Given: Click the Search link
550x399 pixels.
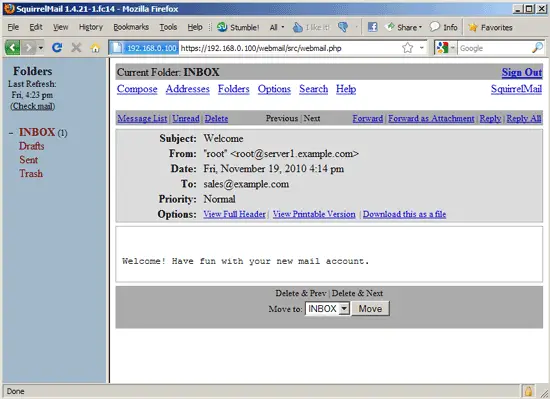Looking at the screenshot, I should 314,89.
